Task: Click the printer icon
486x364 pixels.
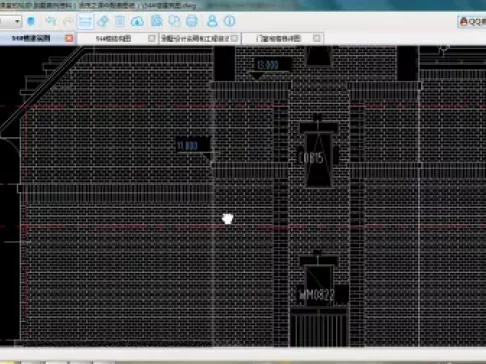Action: coord(192,21)
